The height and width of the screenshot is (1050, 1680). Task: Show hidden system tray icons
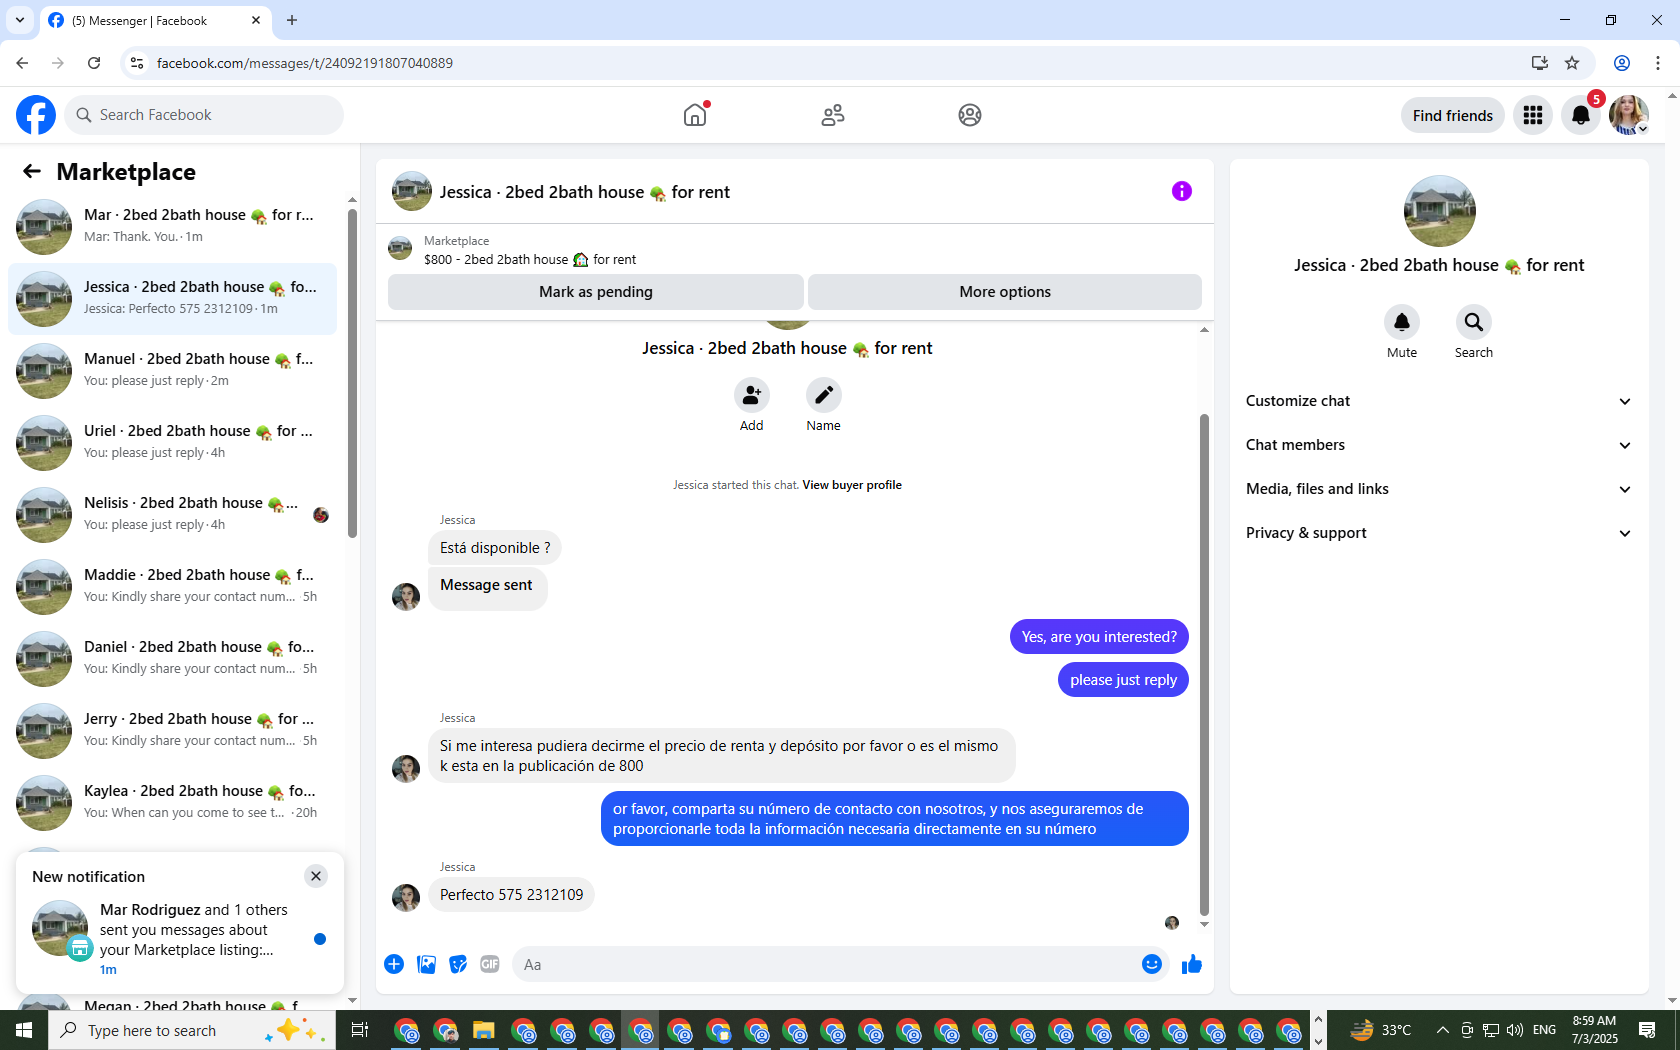(x=1442, y=1030)
